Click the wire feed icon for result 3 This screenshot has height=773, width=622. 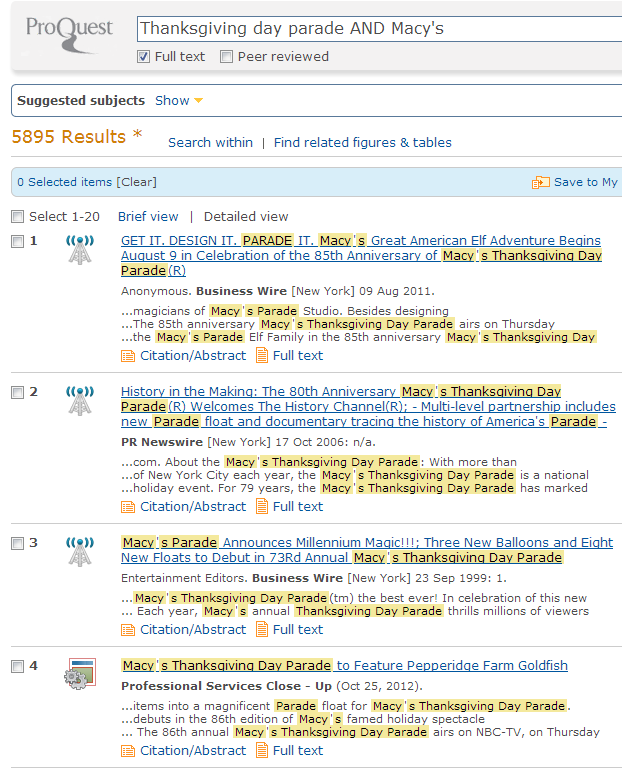click(x=80, y=551)
